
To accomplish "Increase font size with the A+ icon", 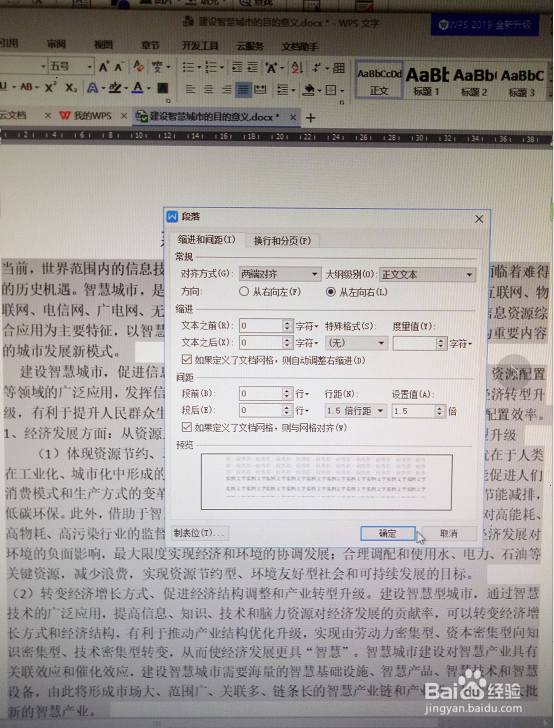I will pyautogui.click(x=104, y=67).
